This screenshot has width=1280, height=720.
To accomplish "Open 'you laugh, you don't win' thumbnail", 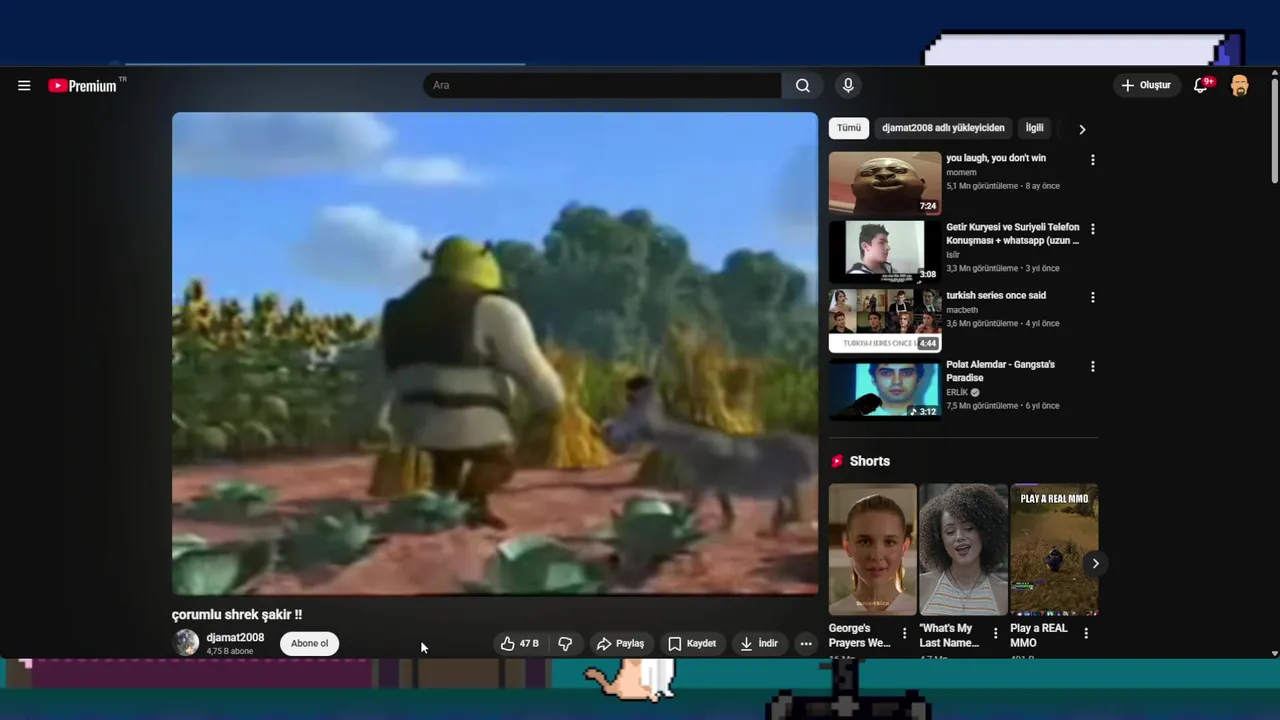I will pos(885,184).
